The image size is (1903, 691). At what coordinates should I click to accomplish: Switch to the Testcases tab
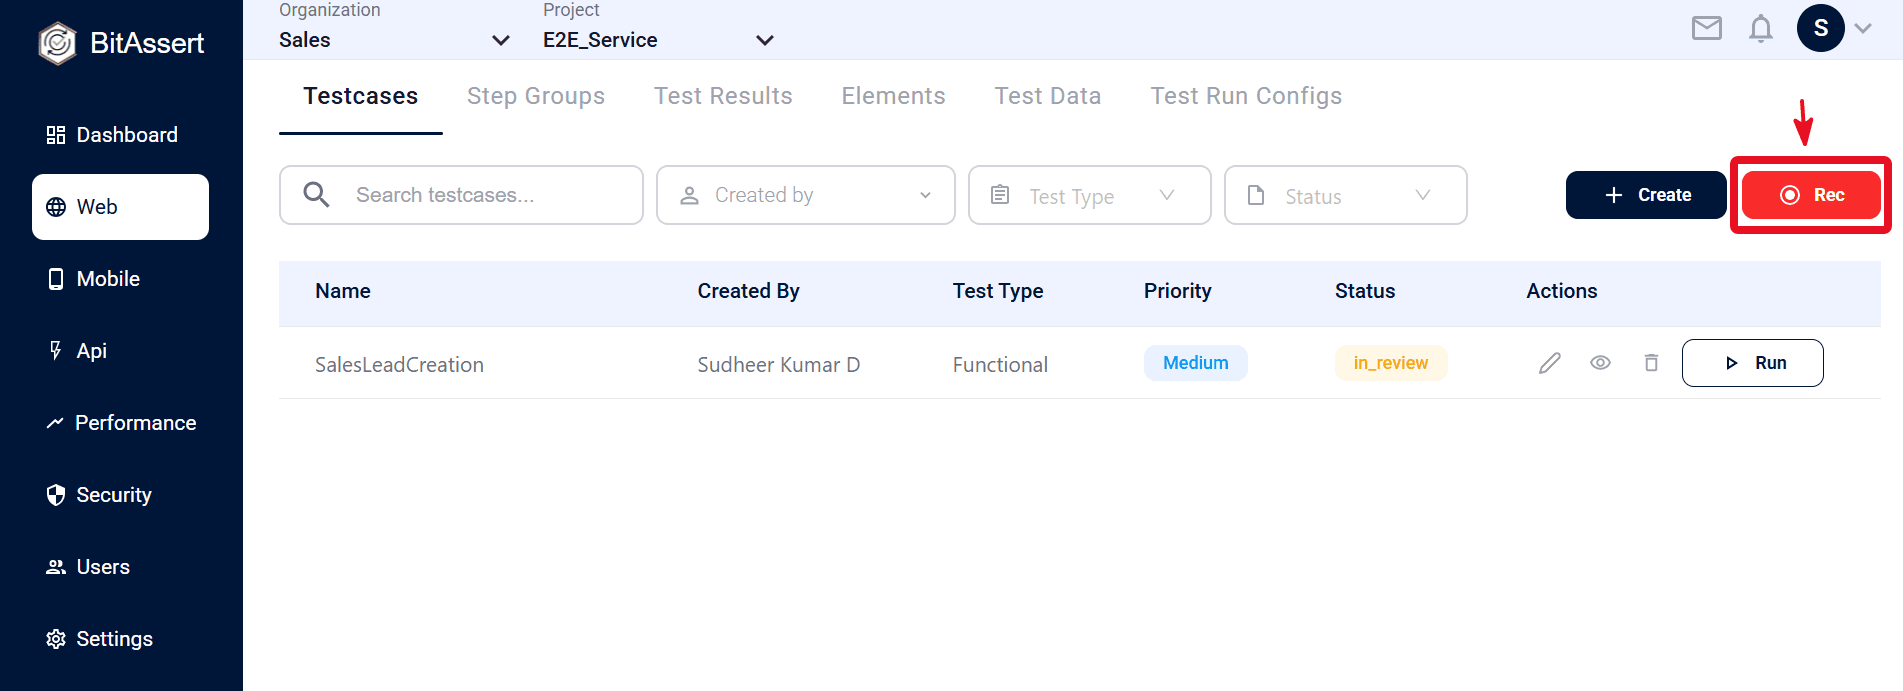(361, 96)
